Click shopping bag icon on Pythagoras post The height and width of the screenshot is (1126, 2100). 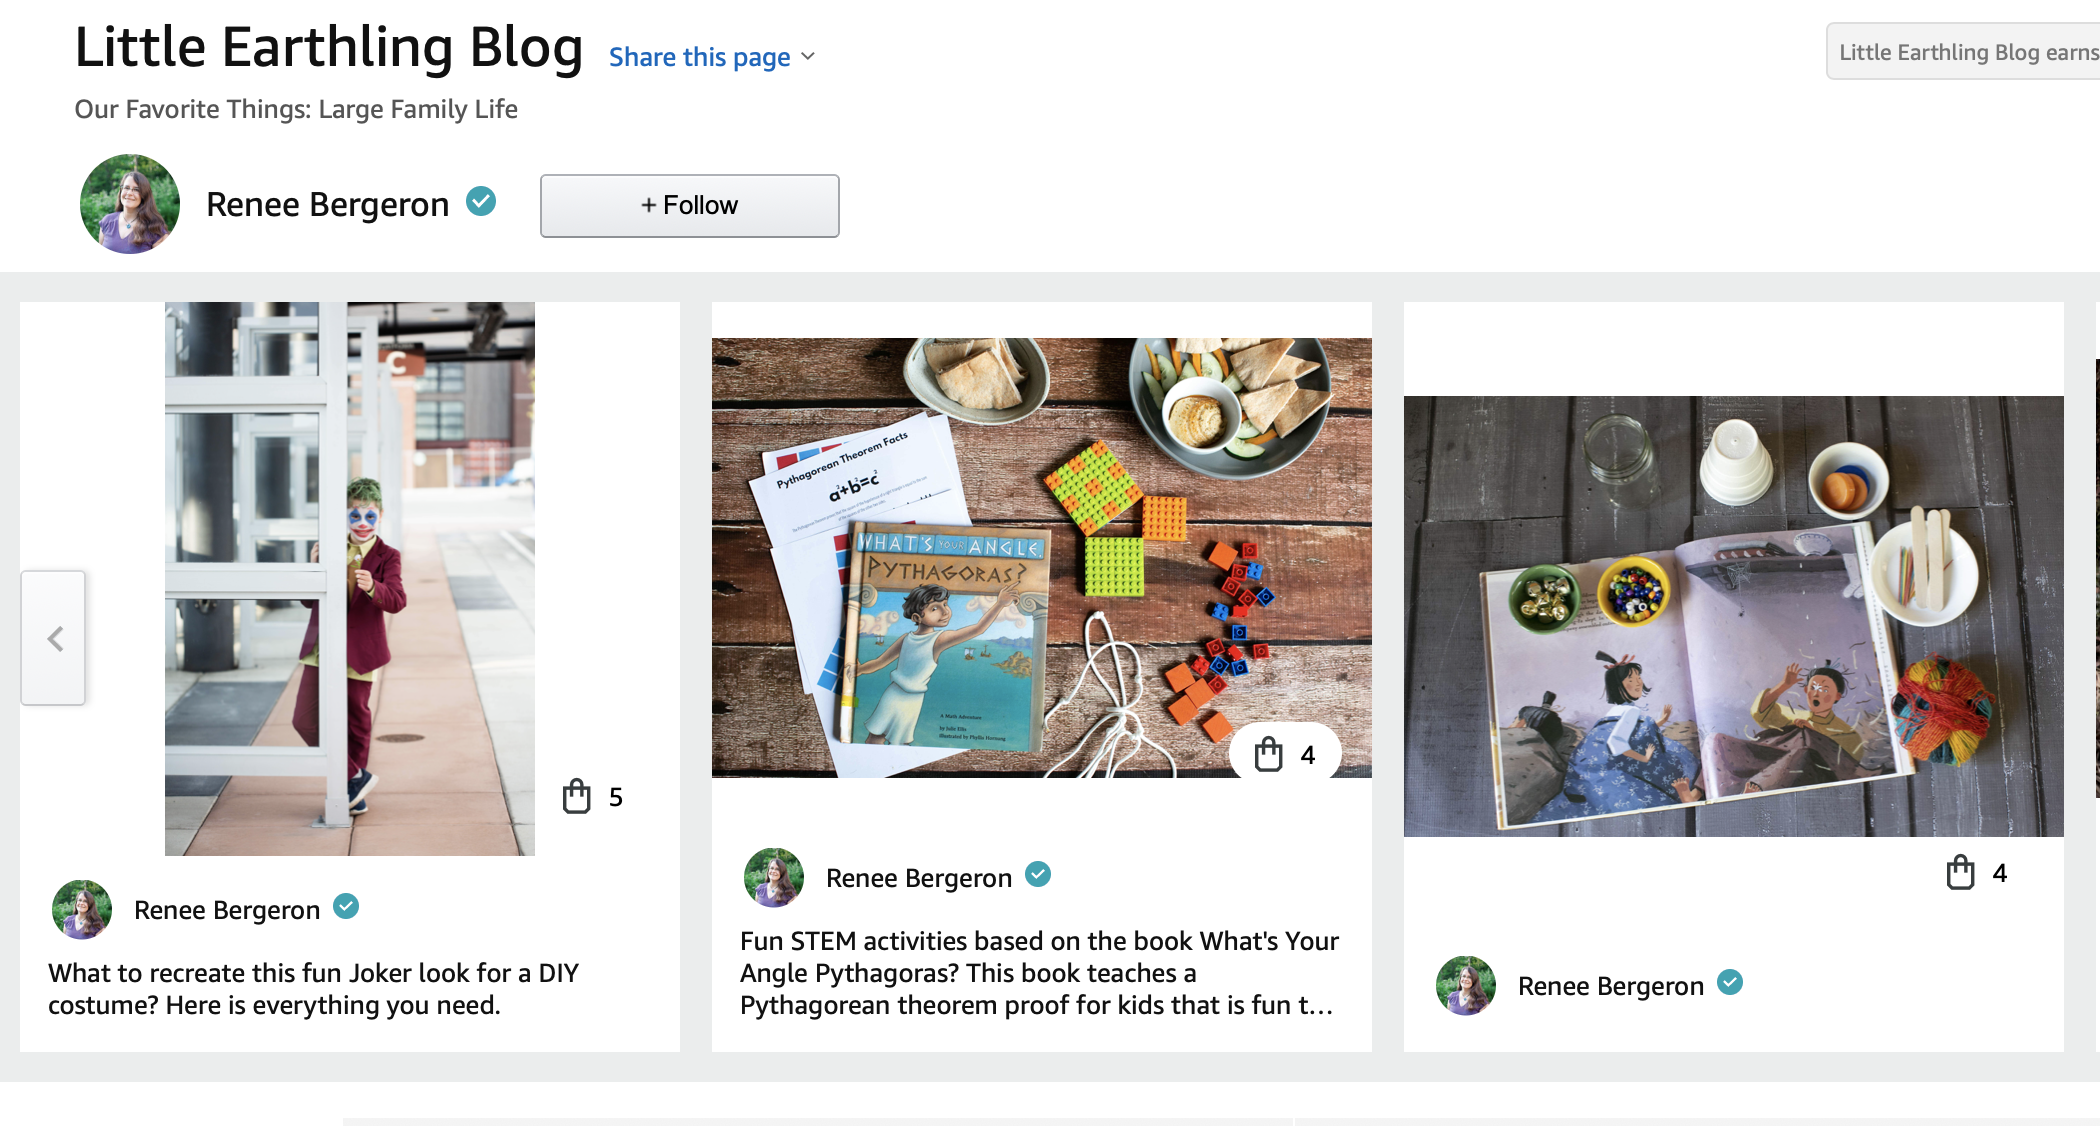pyautogui.click(x=1269, y=754)
